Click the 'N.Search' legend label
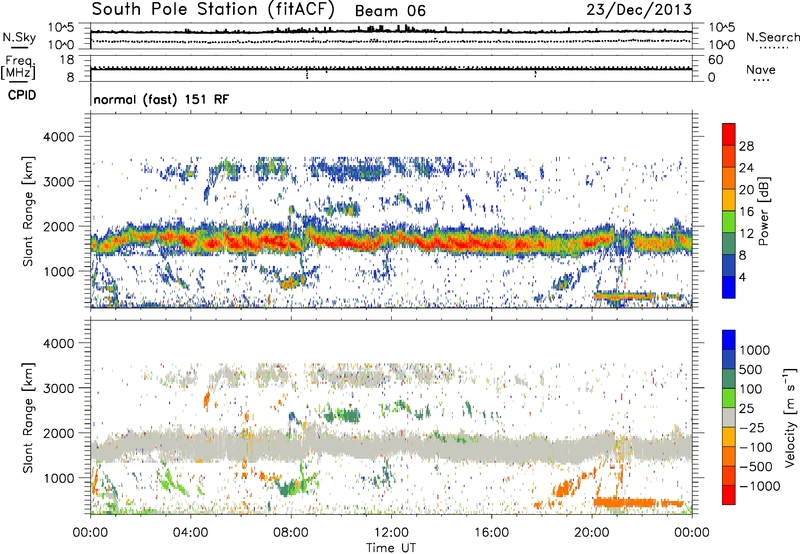 pos(772,37)
